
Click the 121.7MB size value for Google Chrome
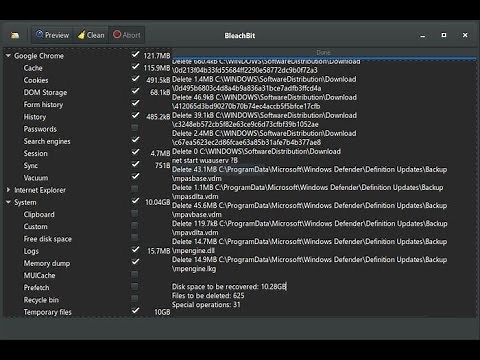pyautogui.click(x=157, y=56)
